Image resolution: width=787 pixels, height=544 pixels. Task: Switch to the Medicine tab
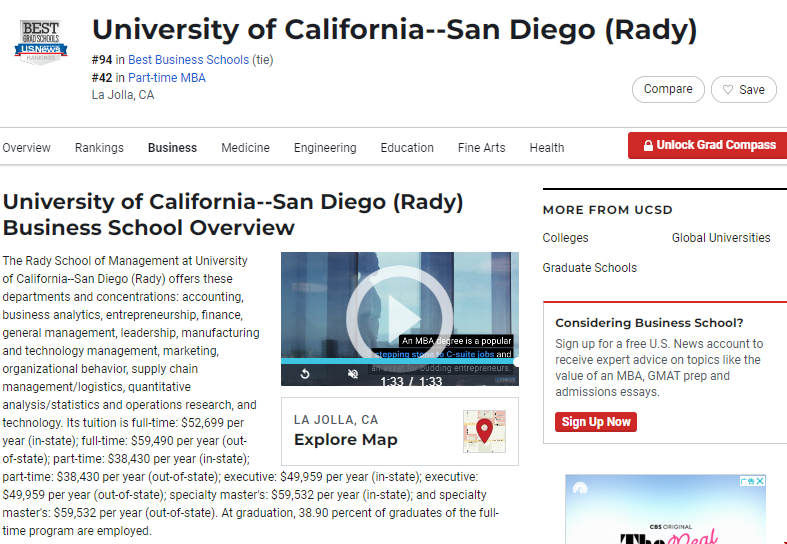(x=245, y=148)
